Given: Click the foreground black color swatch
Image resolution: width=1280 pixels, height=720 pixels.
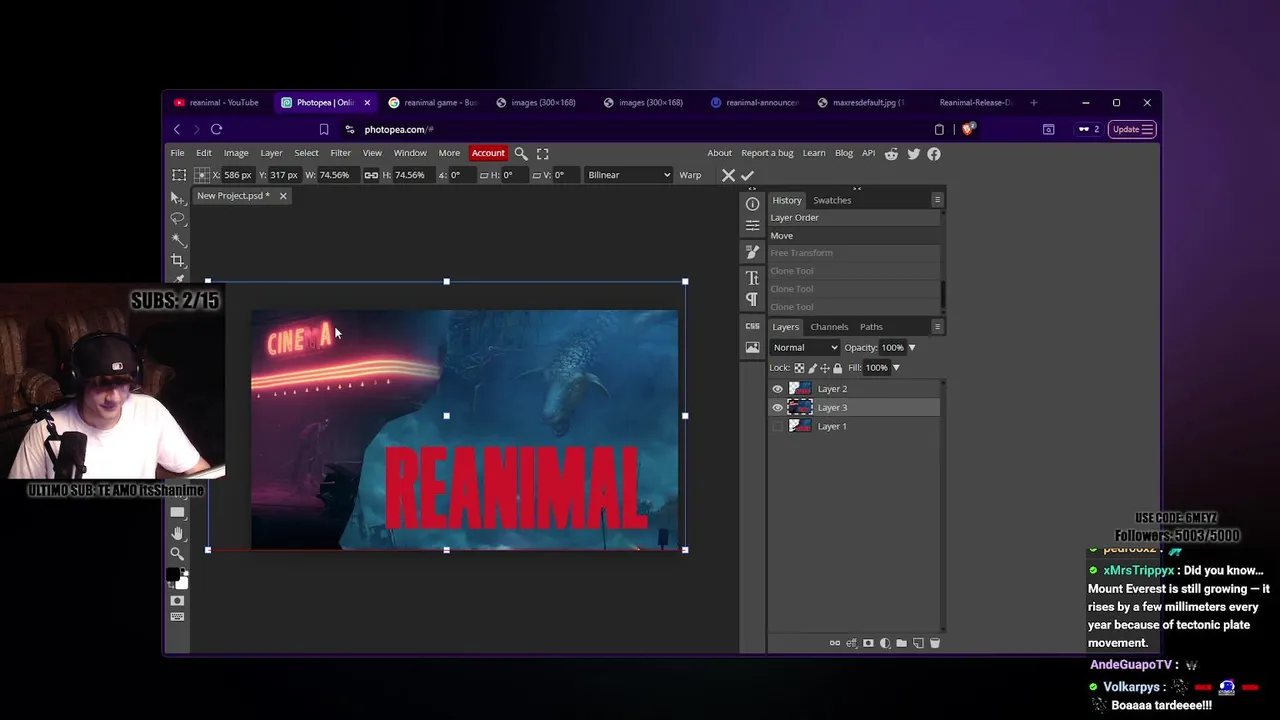Looking at the screenshot, I should (x=173, y=575).
